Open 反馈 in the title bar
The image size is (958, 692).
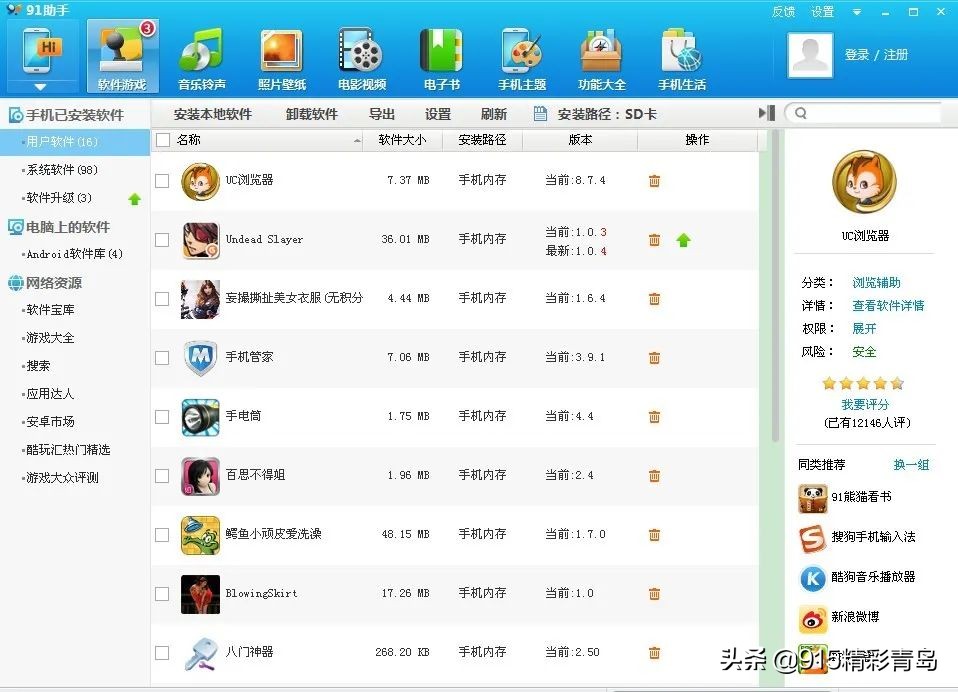click(783, 12)
